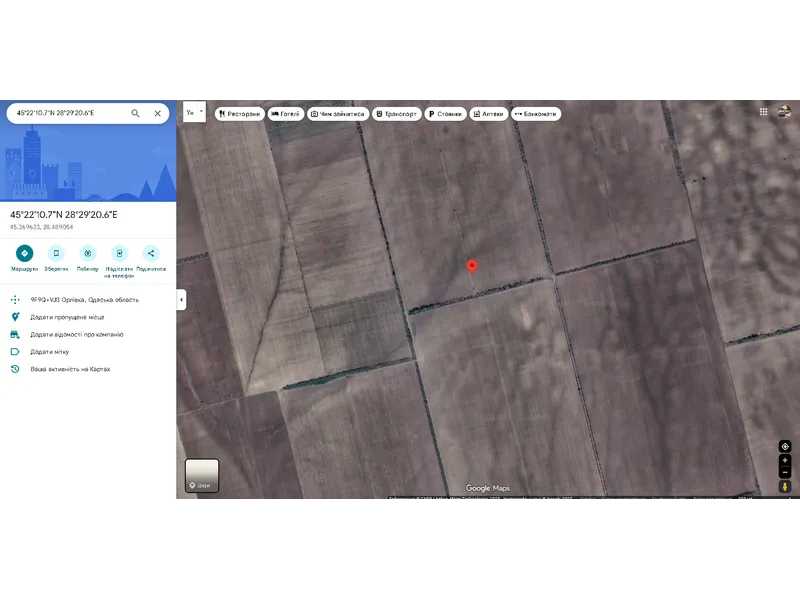
Task: Zoom in with the plus button
Action: (785, 460)
